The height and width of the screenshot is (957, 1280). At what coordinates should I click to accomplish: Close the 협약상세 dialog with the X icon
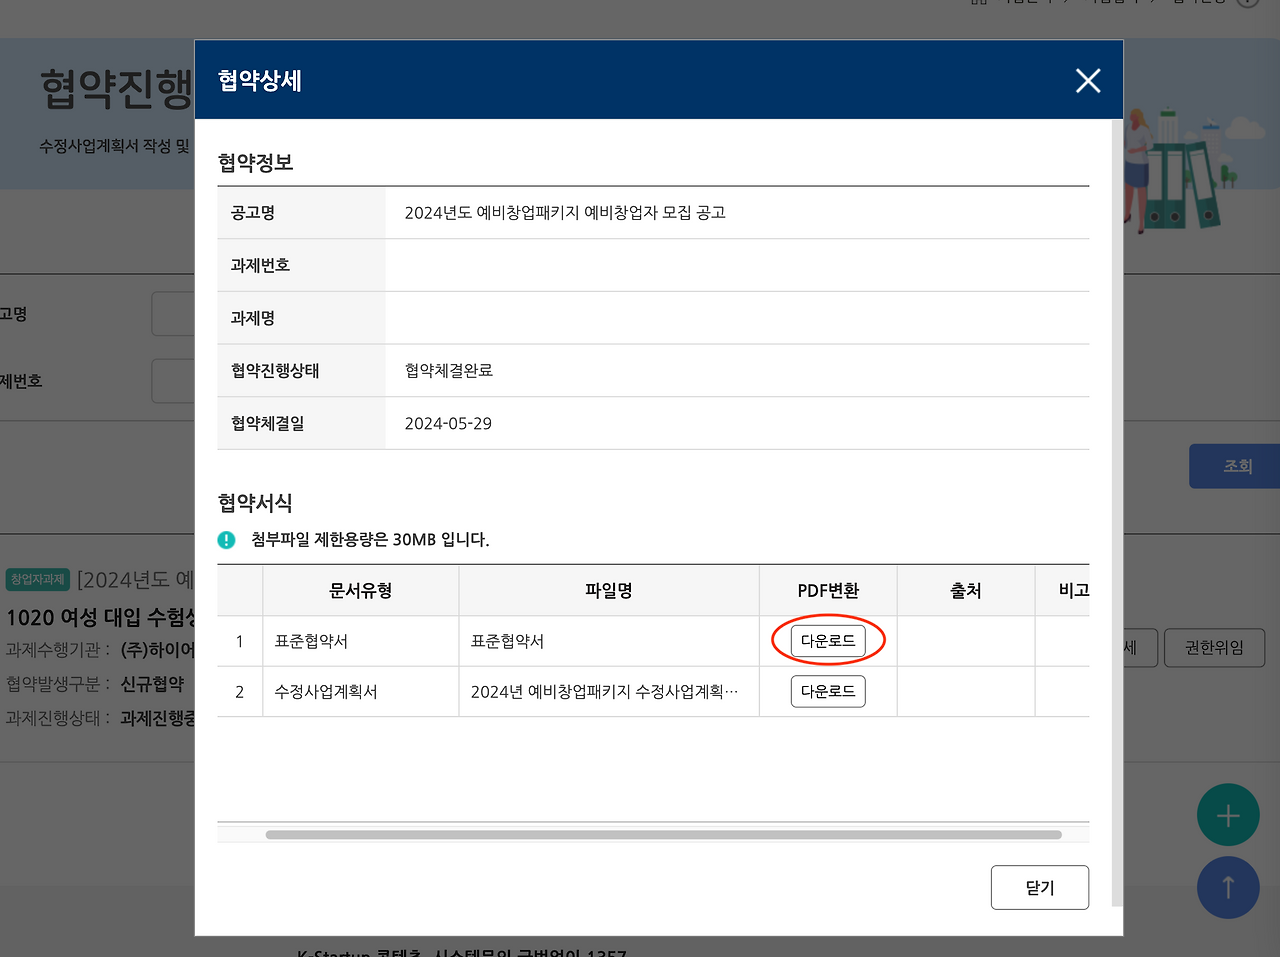point(1087,81)
